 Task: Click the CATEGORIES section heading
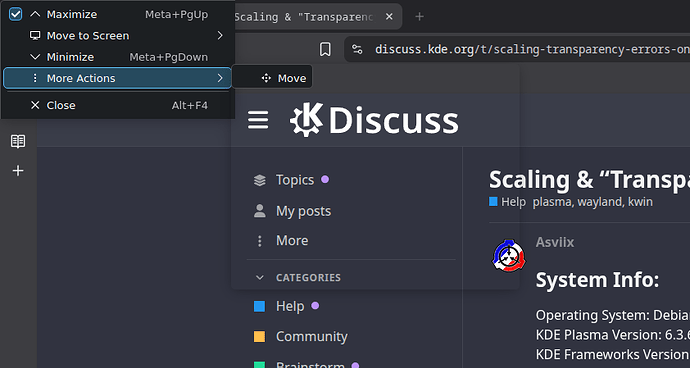308,277
